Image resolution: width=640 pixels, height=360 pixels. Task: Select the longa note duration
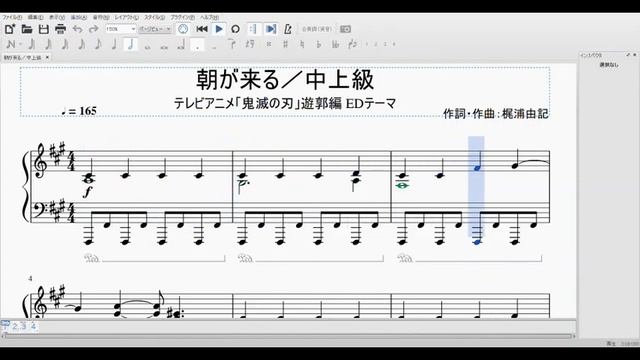pos(181,44)
